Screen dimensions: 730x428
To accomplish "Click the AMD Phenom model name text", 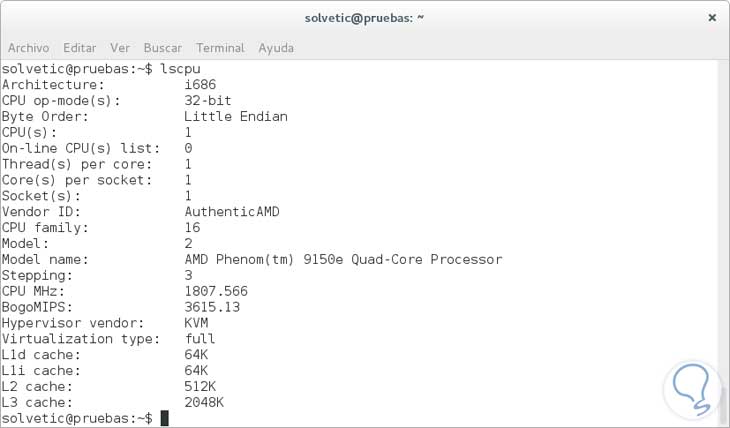I will point(343,259).
